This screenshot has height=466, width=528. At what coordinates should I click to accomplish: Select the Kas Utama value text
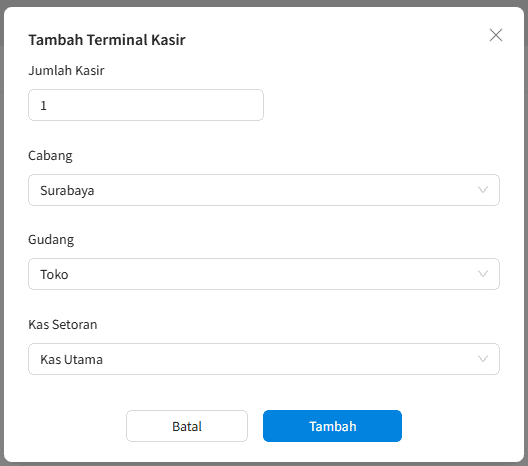(x=71, y=360)
